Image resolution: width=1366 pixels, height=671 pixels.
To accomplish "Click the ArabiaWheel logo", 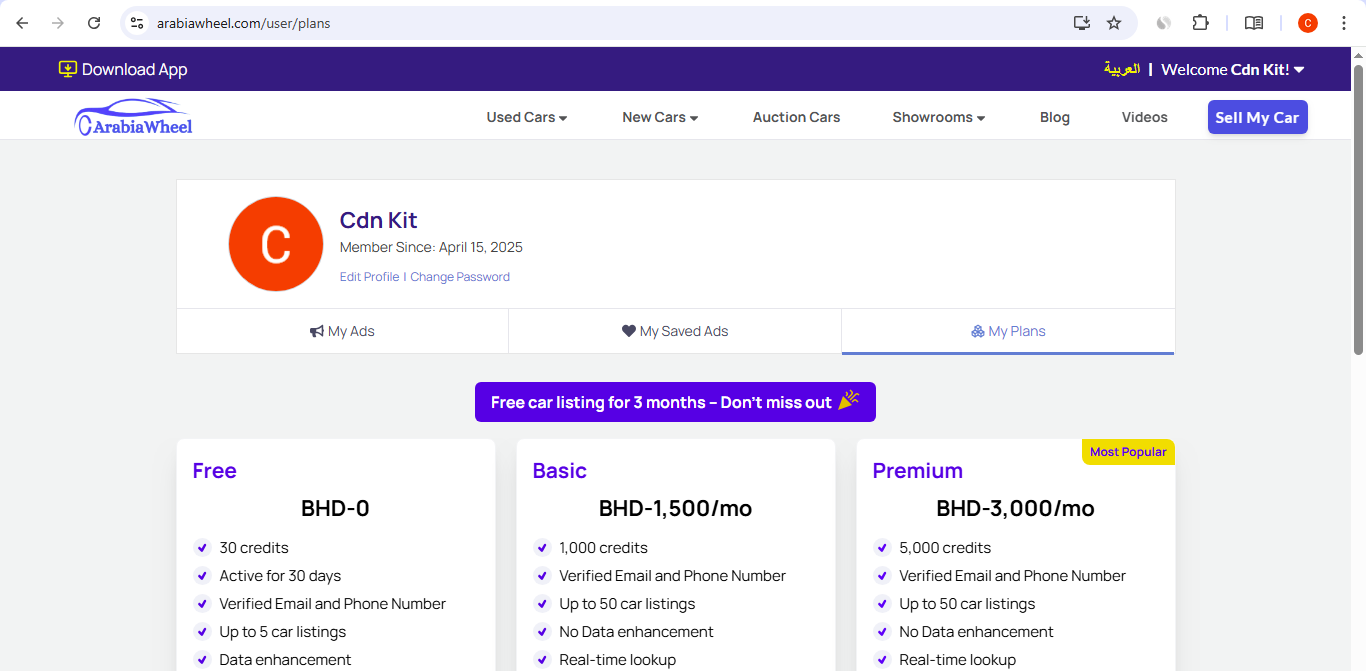I will 133,117.
